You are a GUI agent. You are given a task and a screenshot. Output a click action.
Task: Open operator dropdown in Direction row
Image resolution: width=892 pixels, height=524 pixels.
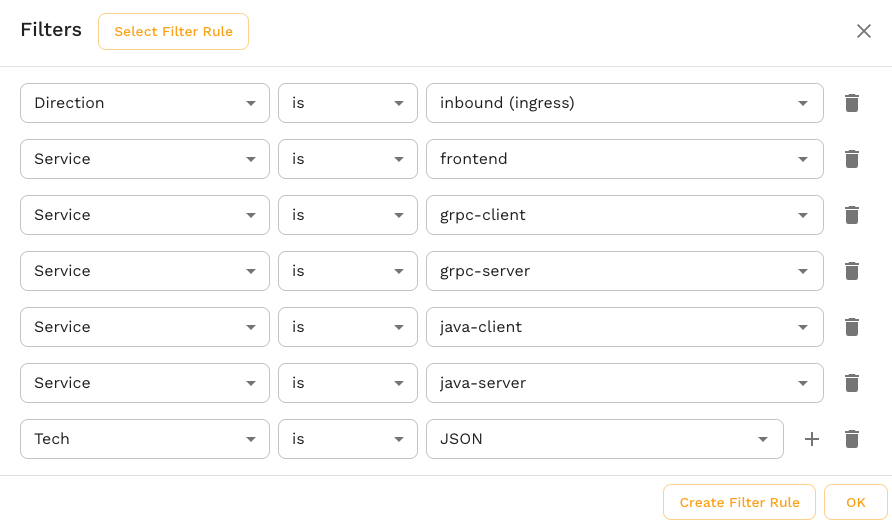pyautogui.click(x=348, y=103)
